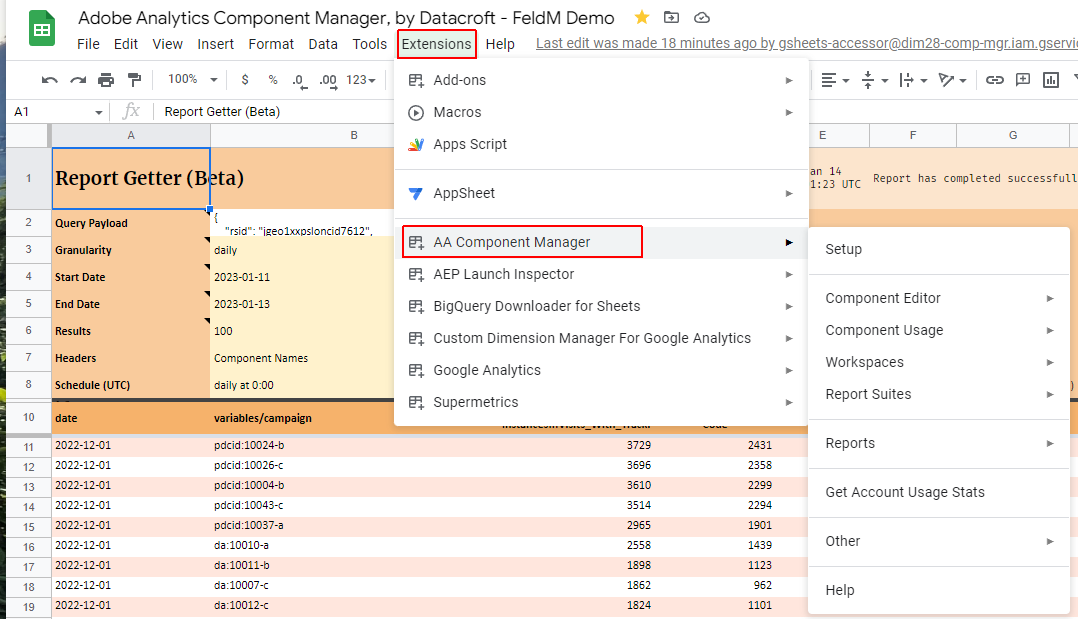Click the Redo arrow icon

pos(78,80)
